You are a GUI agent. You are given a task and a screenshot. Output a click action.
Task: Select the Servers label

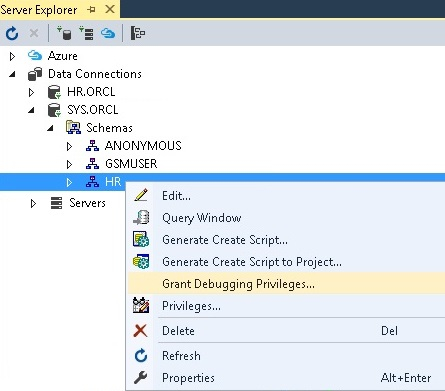point(87,203)
